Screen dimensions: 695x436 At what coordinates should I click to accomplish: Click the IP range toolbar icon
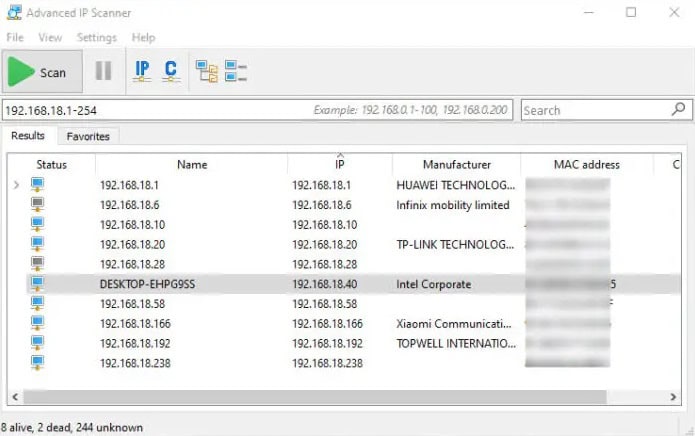(x=142, y=71)
